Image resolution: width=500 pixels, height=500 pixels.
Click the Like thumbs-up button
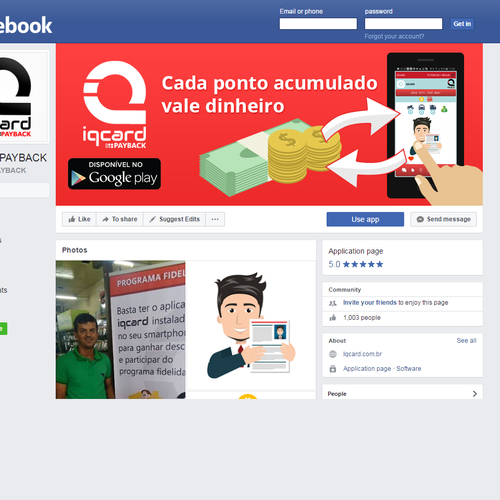[79, 219]
